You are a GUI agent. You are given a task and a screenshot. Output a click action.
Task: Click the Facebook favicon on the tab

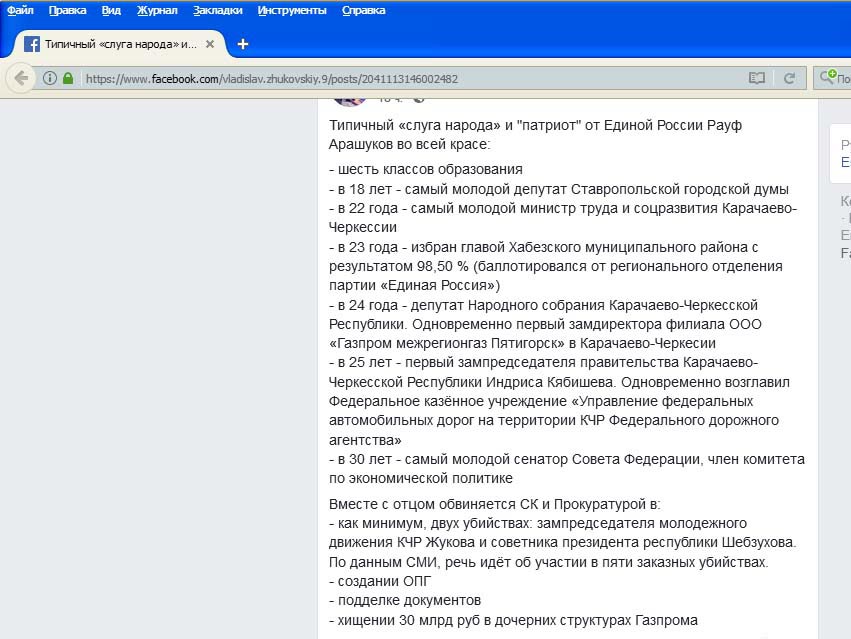tap(32, 44)
